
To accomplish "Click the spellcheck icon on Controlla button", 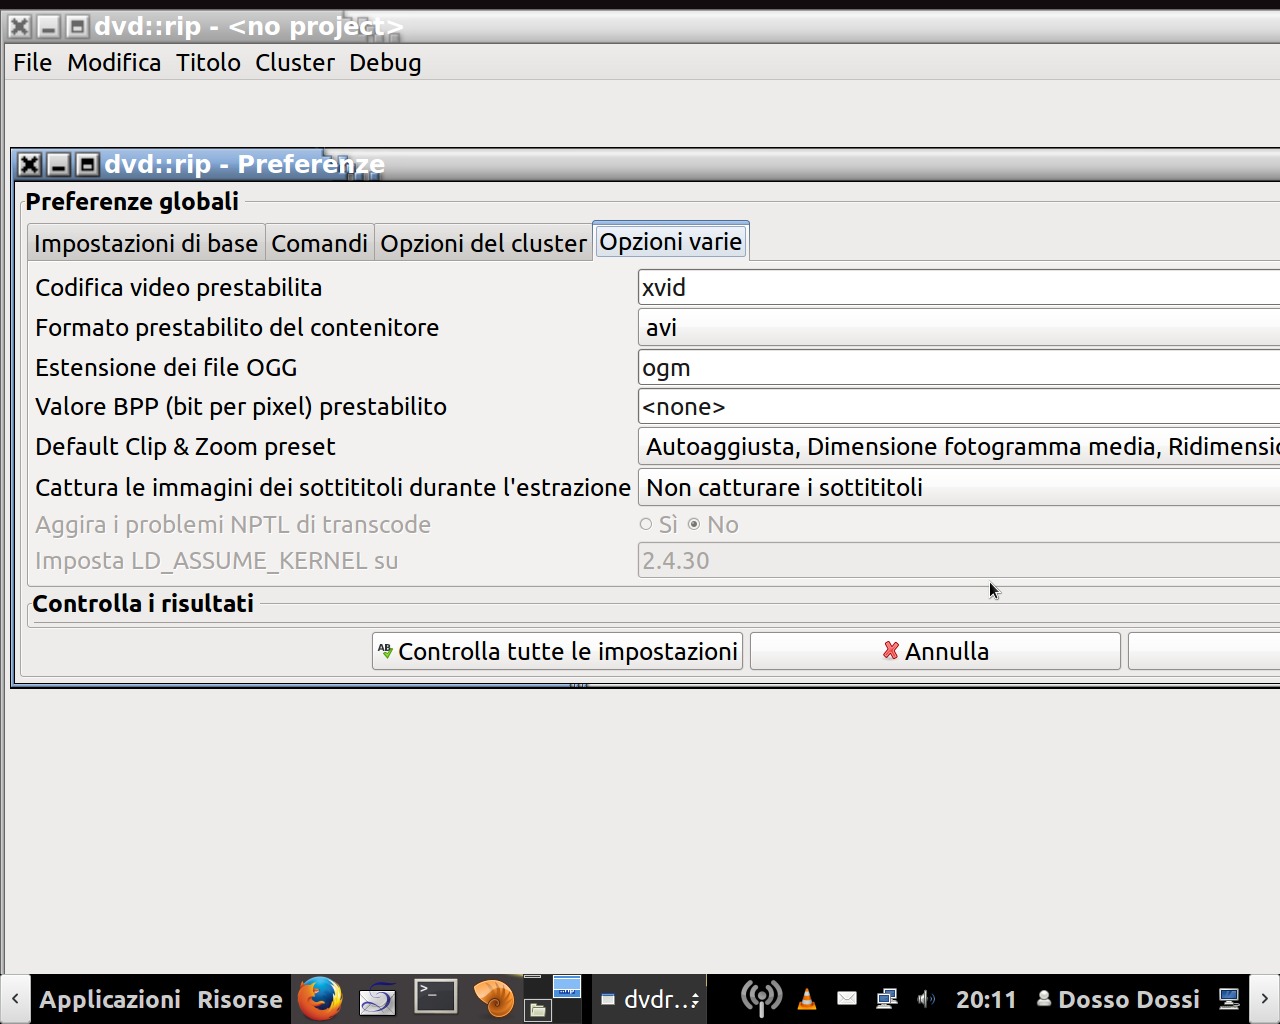I will point(386,651).
